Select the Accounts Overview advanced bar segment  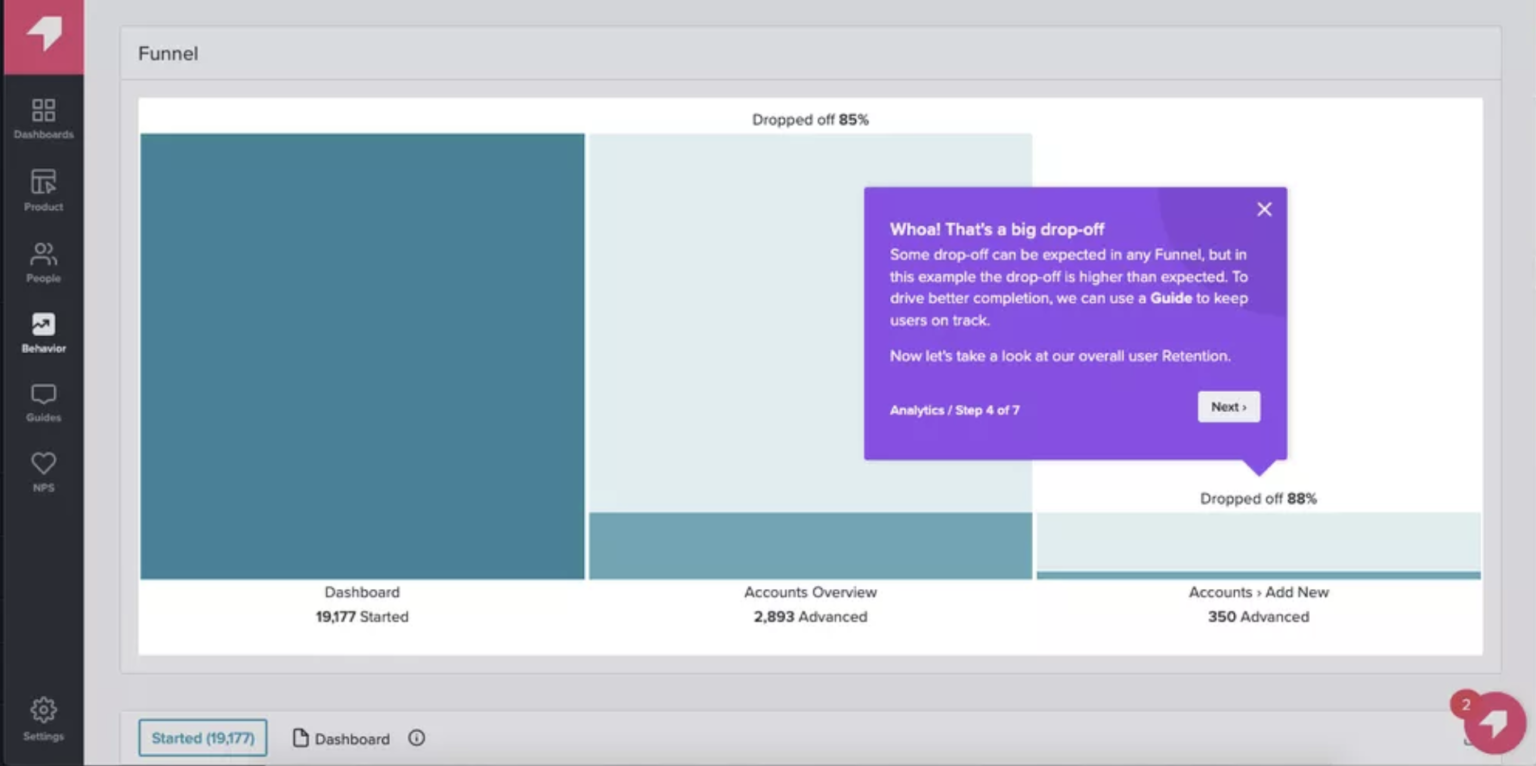click(810, 546)
